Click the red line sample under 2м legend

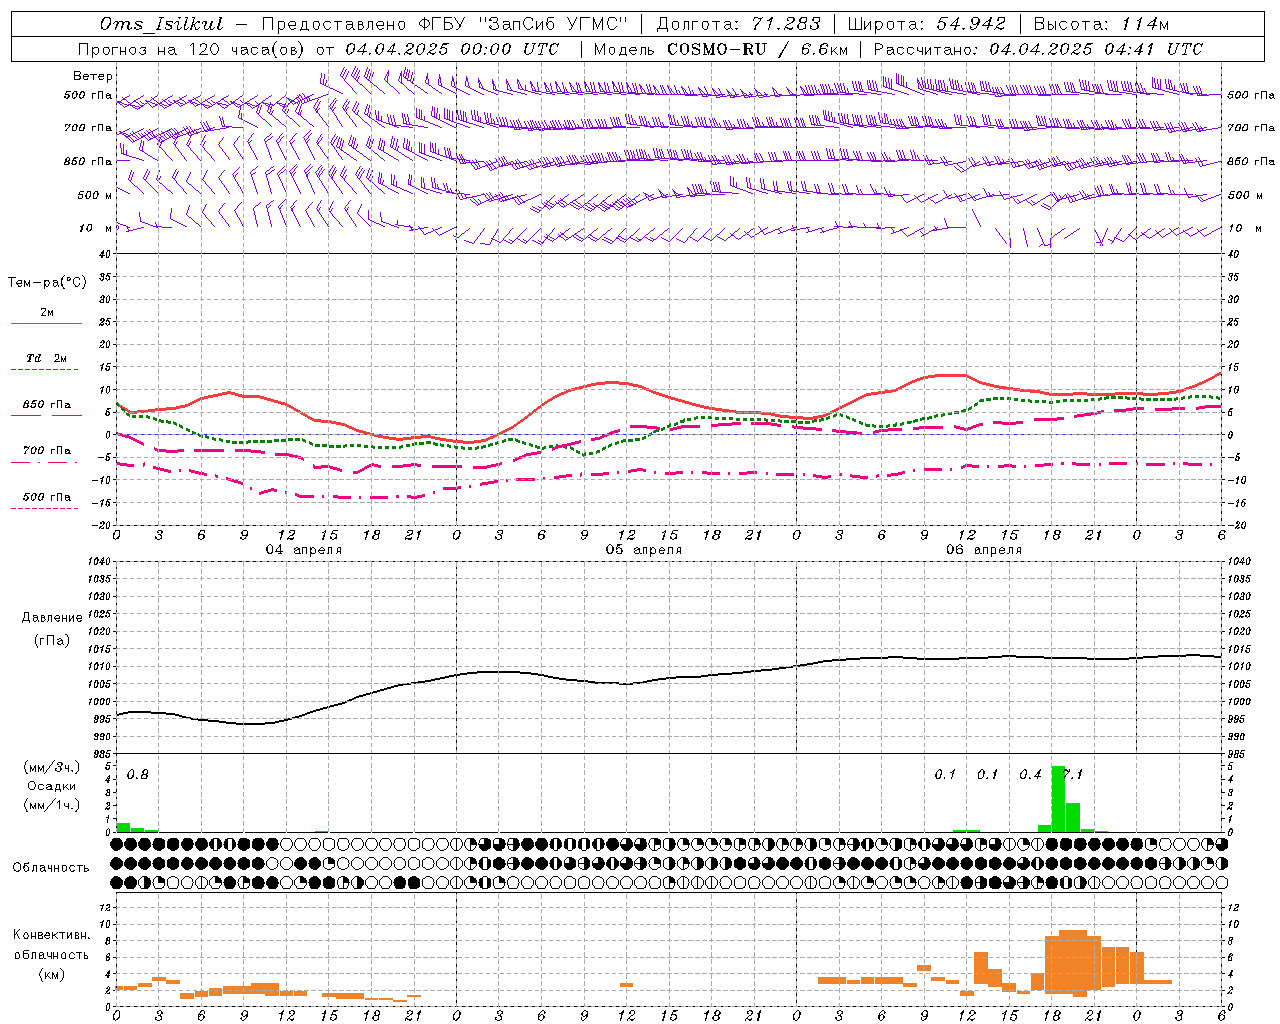pyautogui.click(x=46, y=324)
